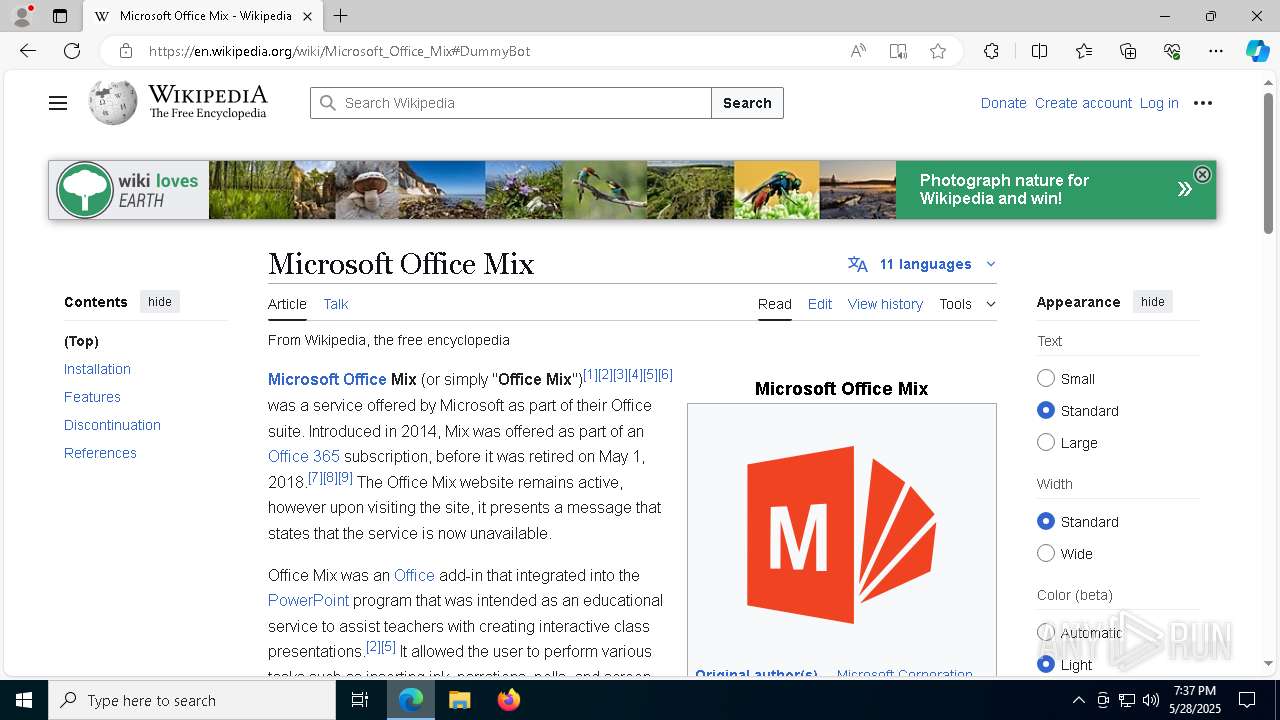Viewport: 1280px width, 720px height.
Task: Close the Wiki Loves Earth banner
Action: (x=1202, y=174)
